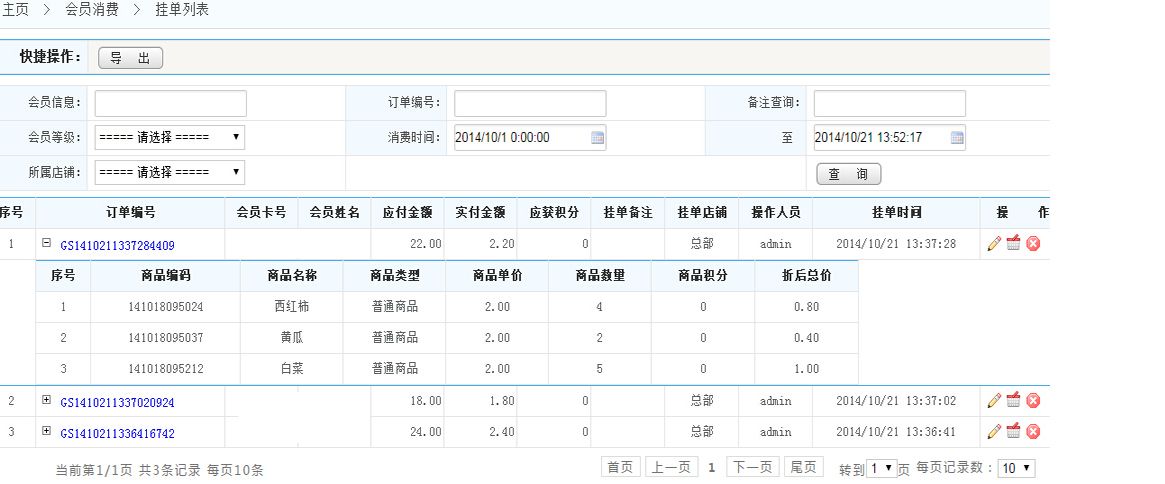Expand the details of order GS1410211336416742
1165x484 pixels.
tap(46, 431)
